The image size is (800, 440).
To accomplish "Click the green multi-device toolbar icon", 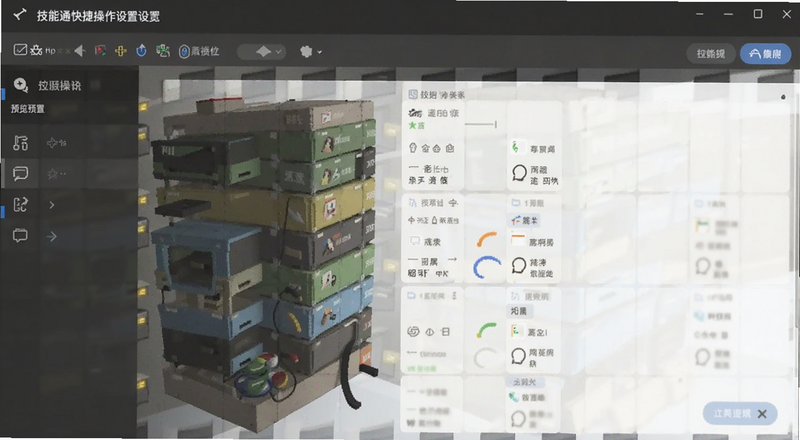I will tap(163, 51).
